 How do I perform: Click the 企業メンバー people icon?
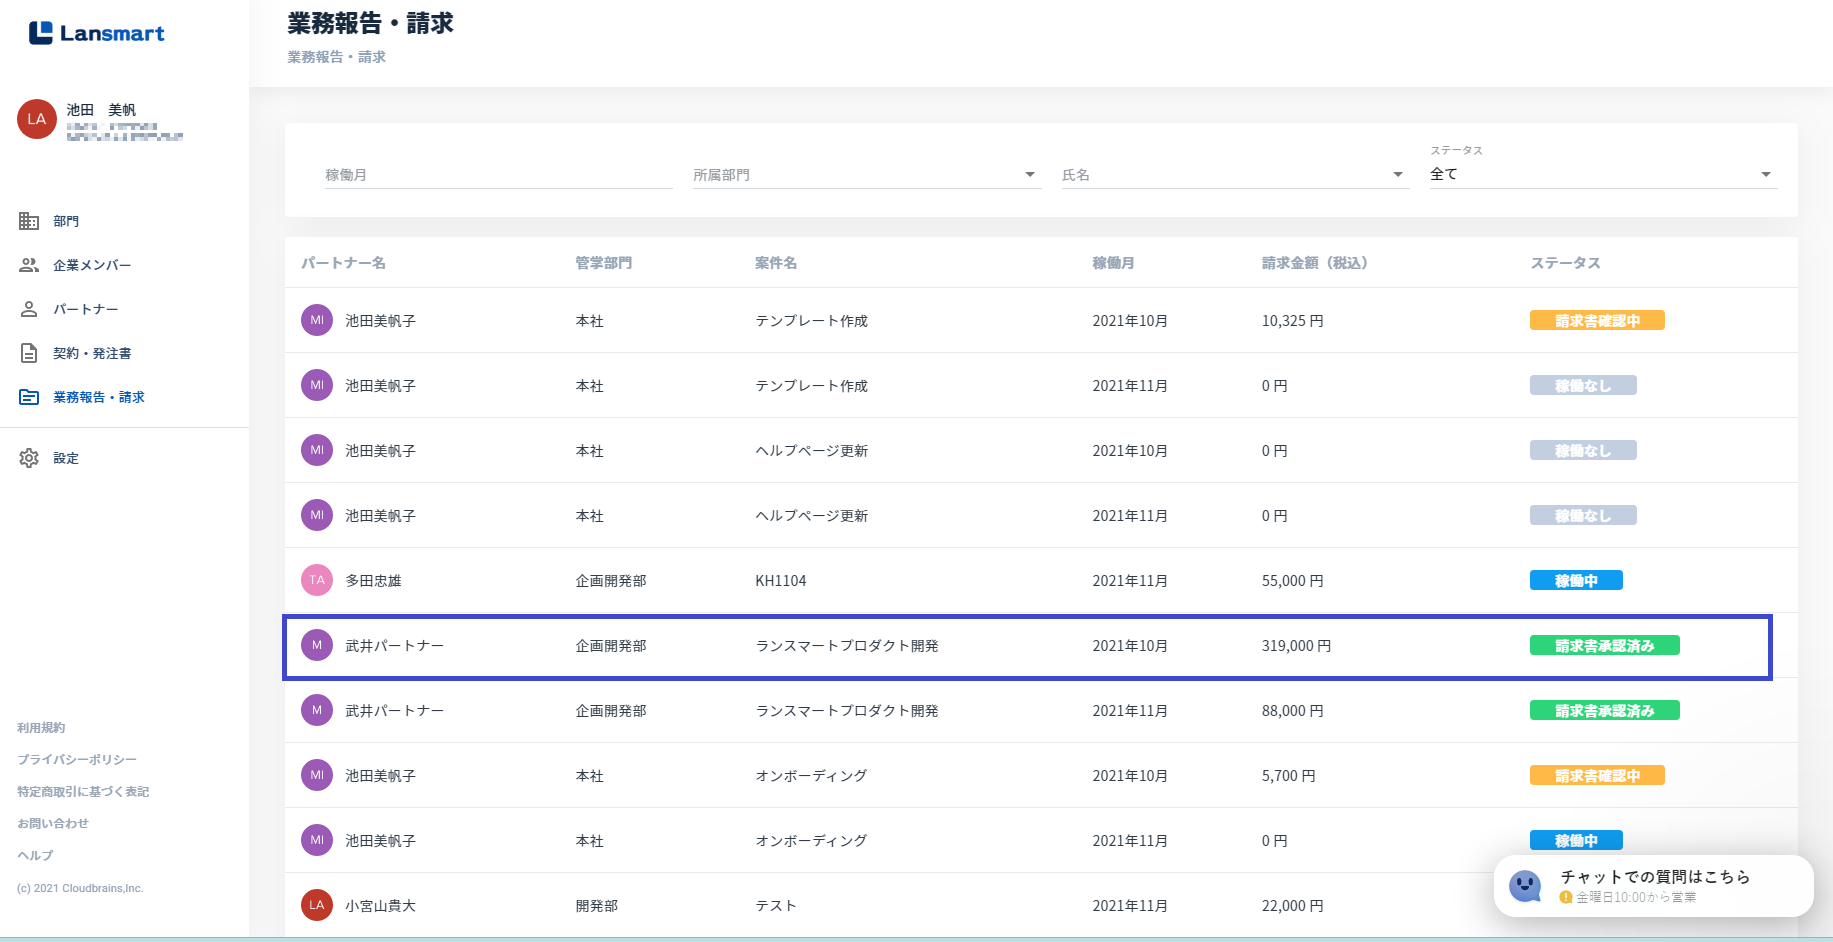click(29, 265)
